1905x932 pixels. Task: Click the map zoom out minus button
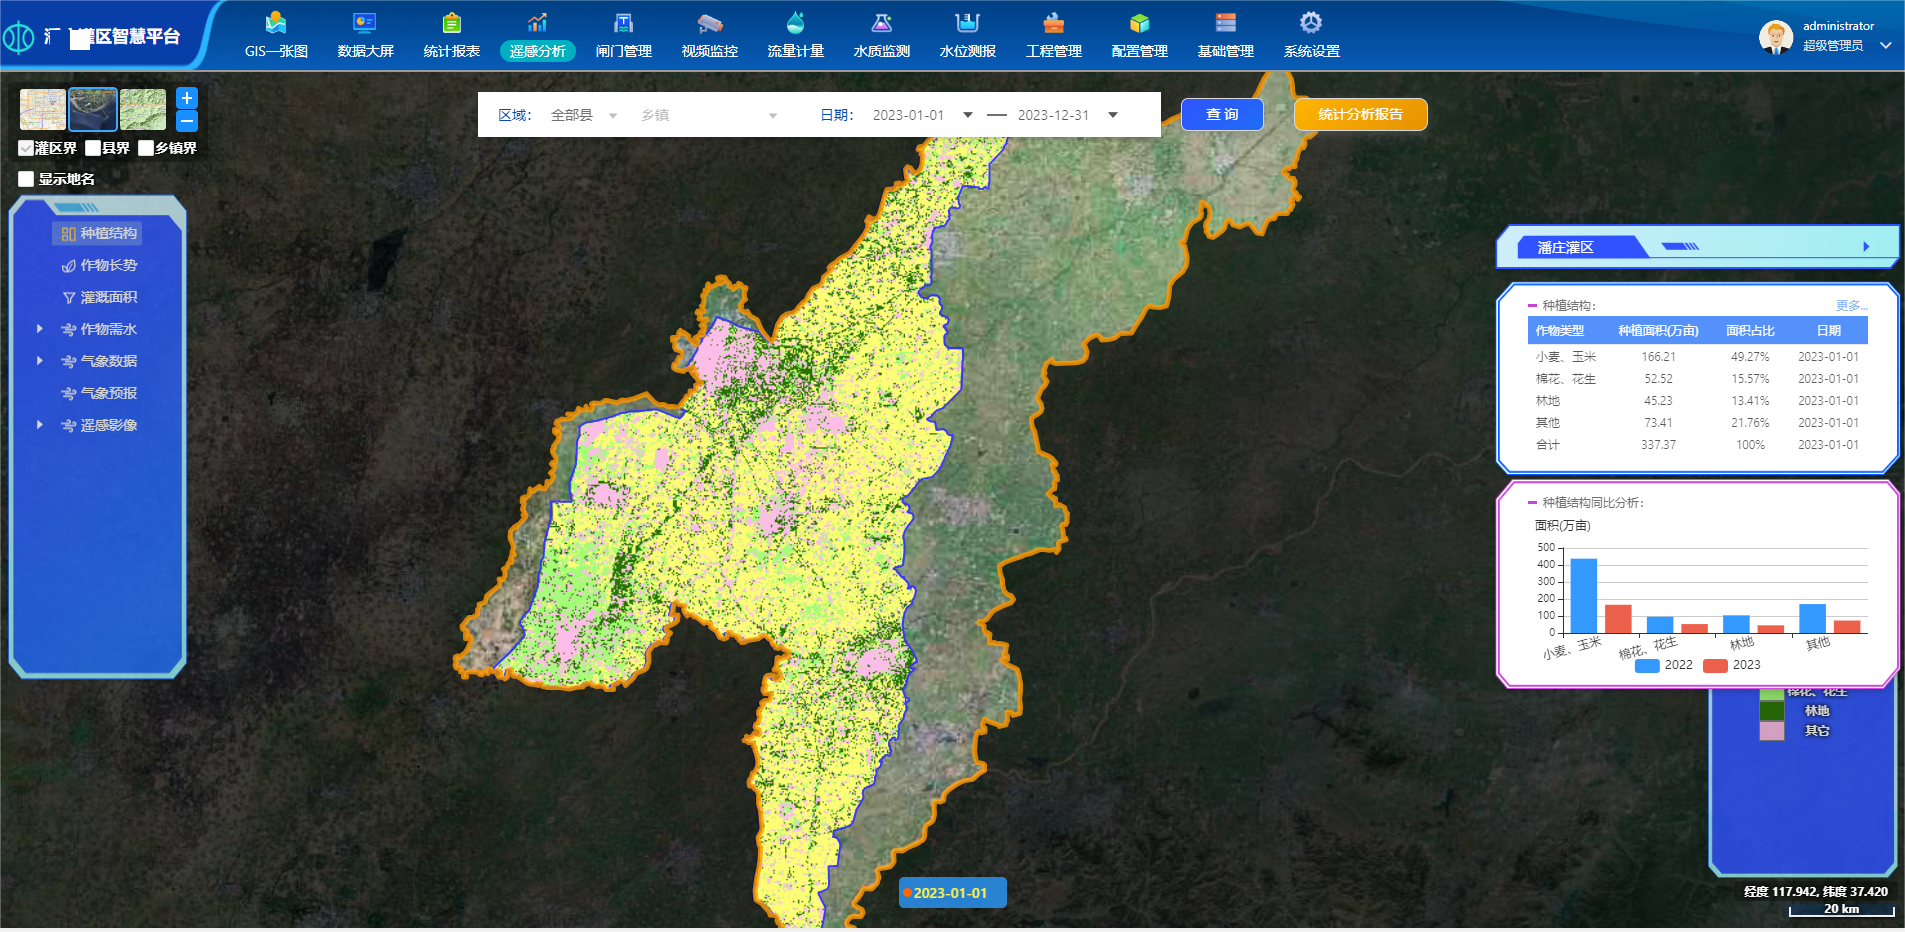187,121
